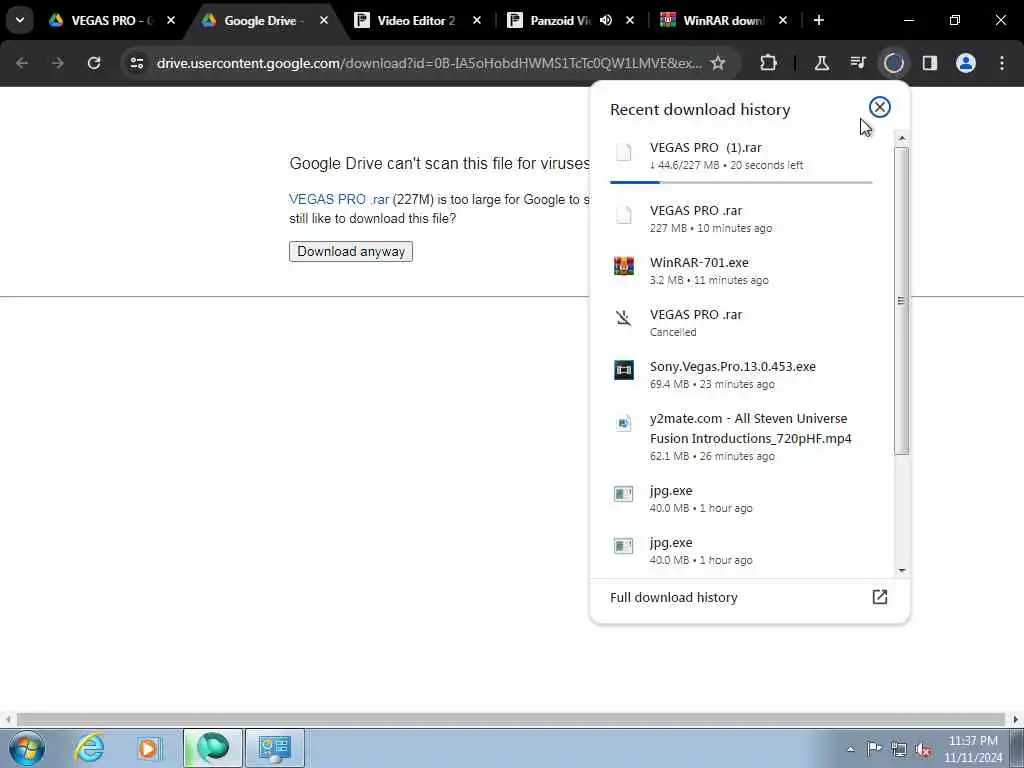The width and height of the screenshot is (1024, 768).
Task: Close the Video Editor tab
Action: coord(477,20)
